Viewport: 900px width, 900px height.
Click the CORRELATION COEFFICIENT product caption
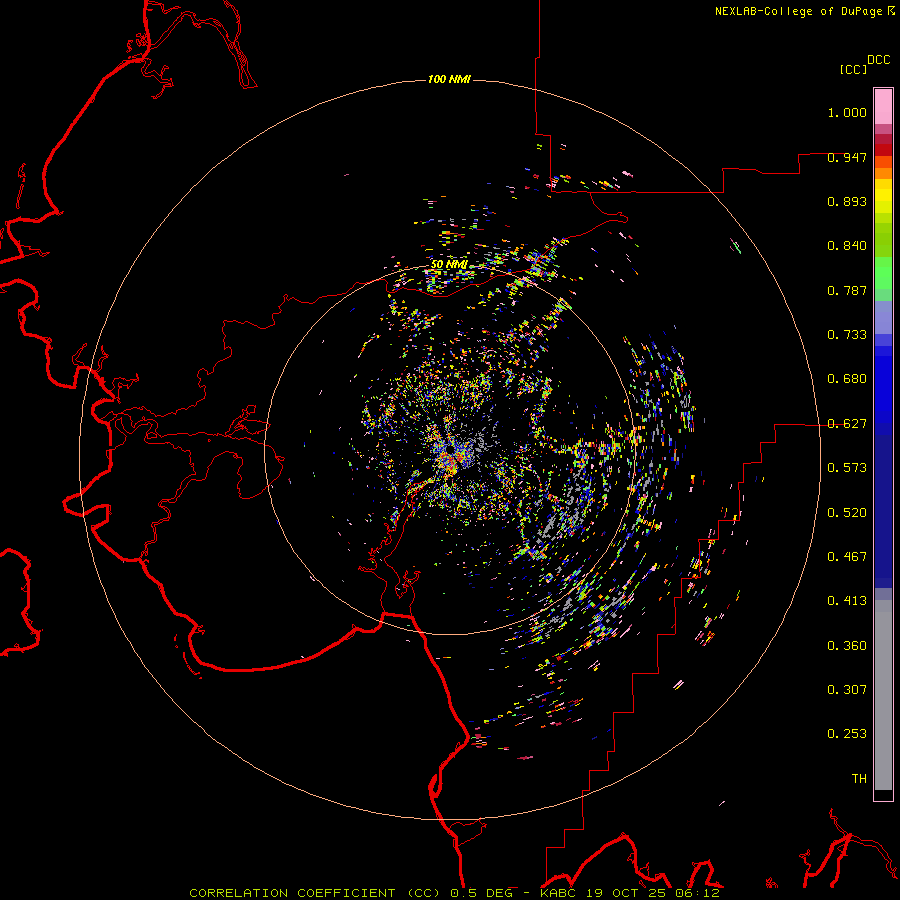click(x=314, y=893)
